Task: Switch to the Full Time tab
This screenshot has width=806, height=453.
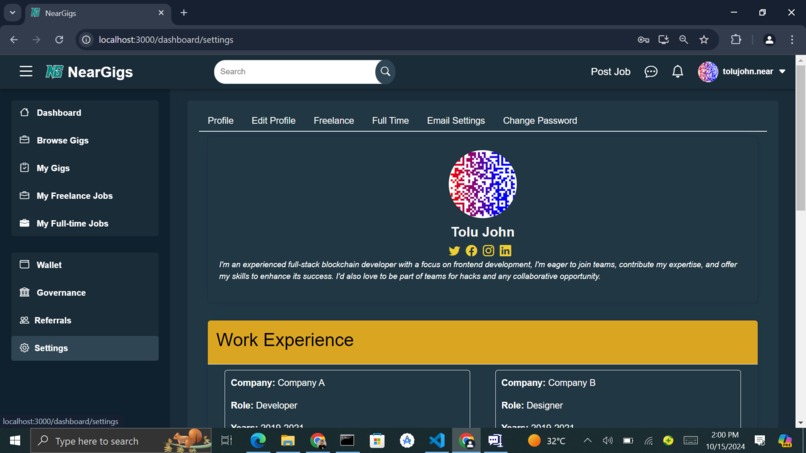Action: (390, 120)
